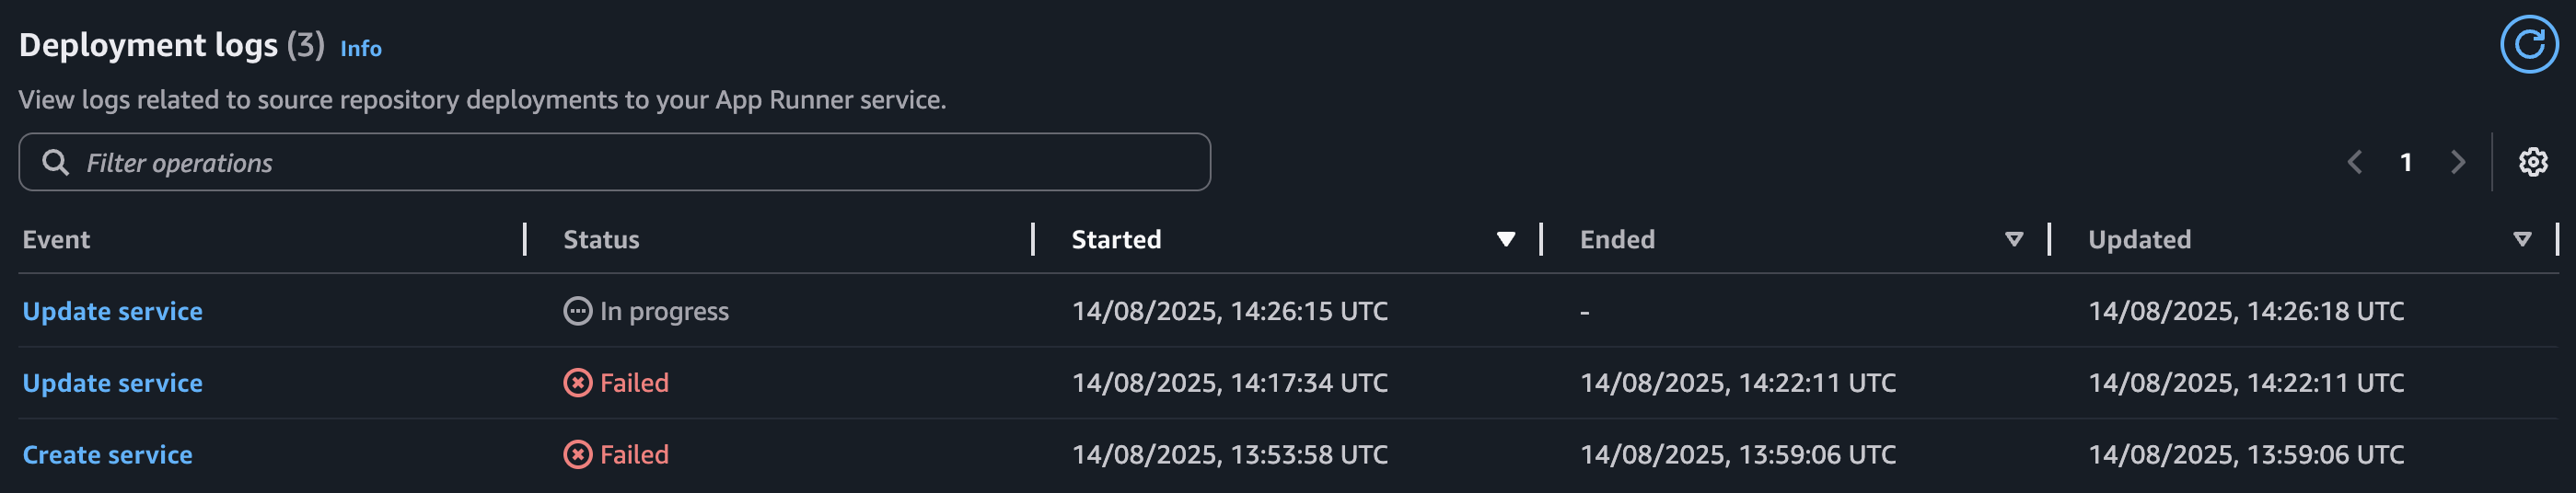Viewport: 2576px width, 493px height.
Task: Click the In progress status icon
Action: (577, 312)
